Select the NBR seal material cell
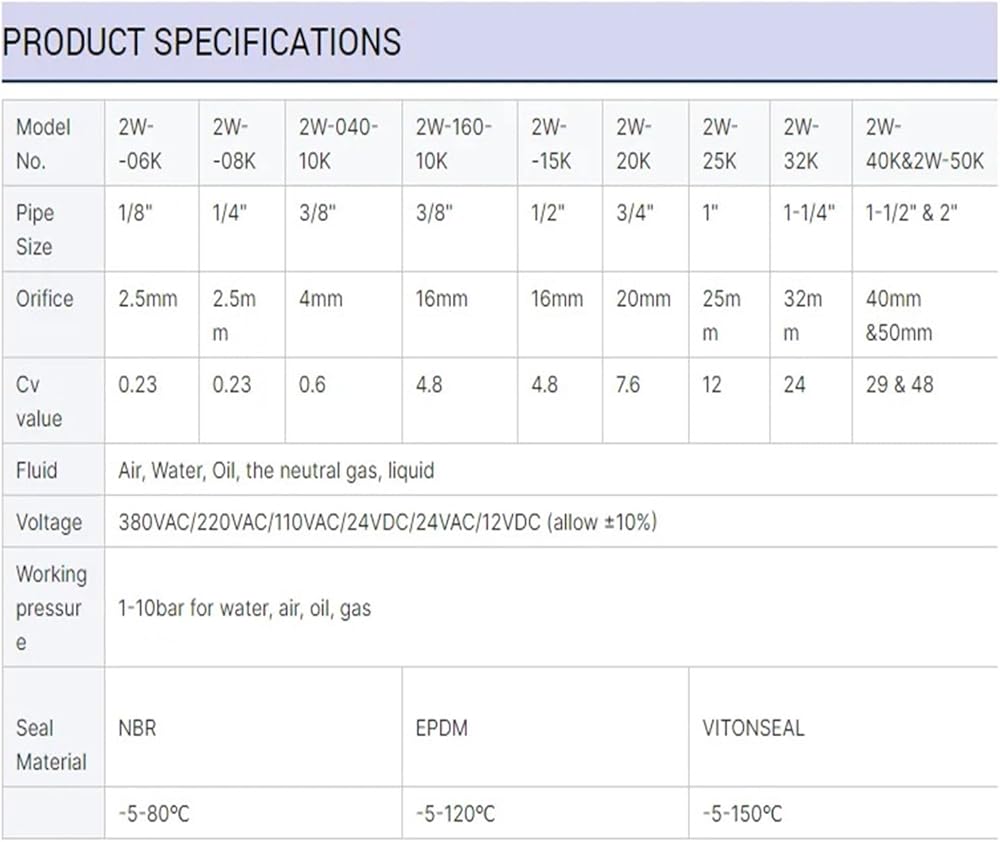 pyautogui.click(x=254, y=727)
